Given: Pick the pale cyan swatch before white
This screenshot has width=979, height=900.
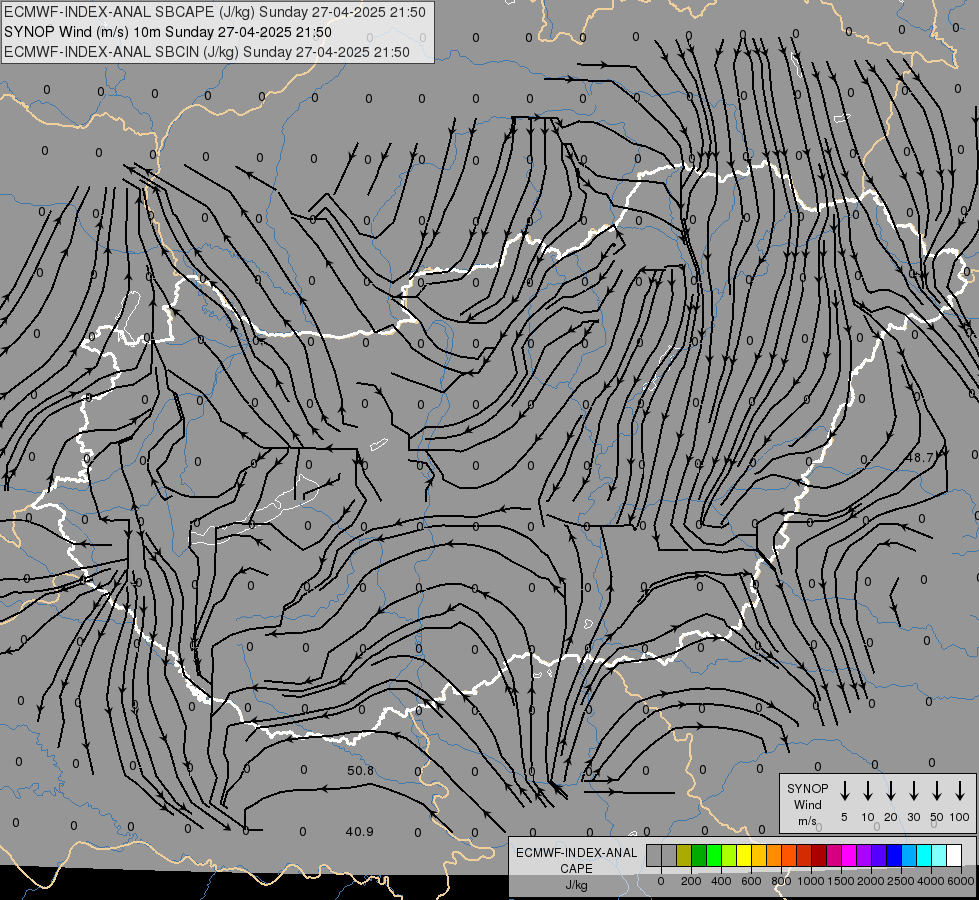Looking at the screenshot, I should coord(939,855).
